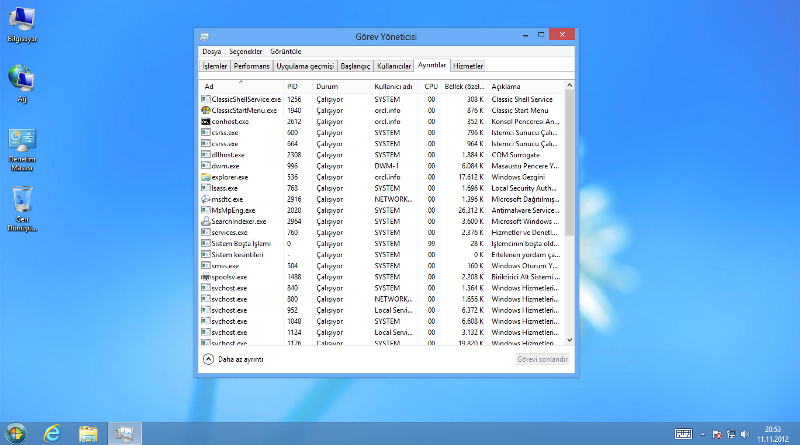Click the Start button orb
800x445 pixels.
tap(16, 434)
